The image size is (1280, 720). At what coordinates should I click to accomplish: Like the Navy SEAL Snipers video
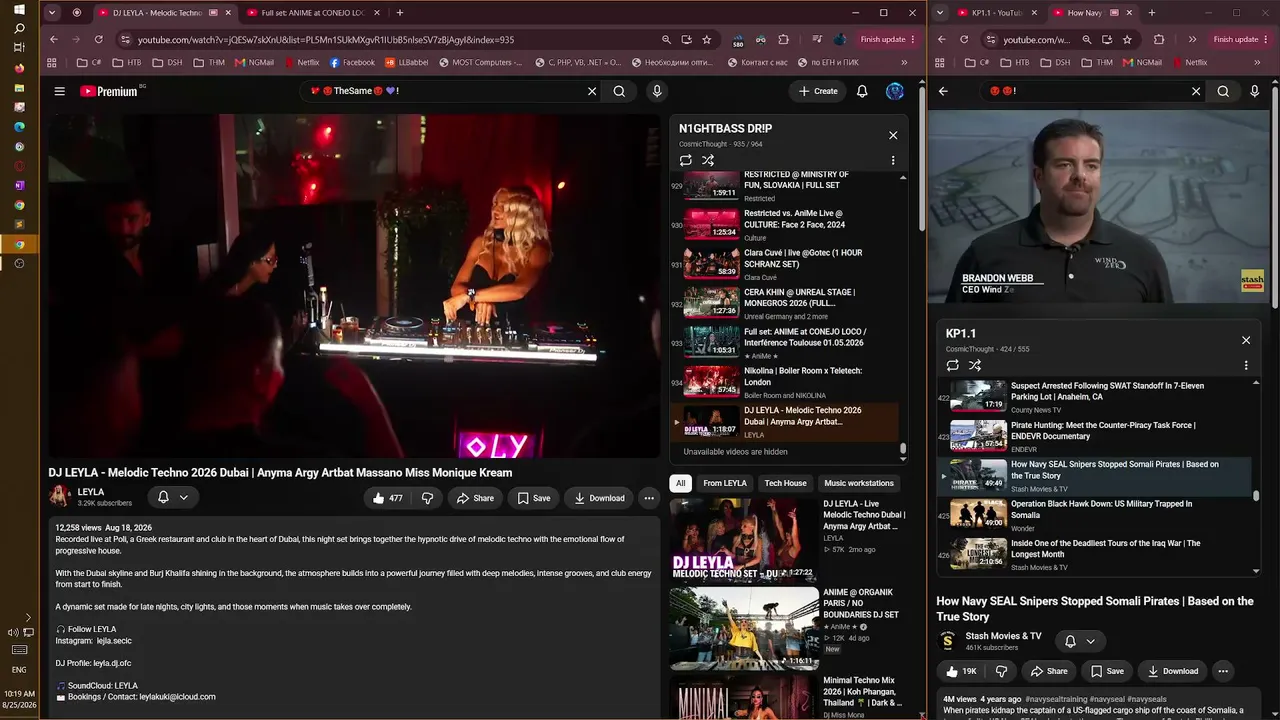click(960, 671)
